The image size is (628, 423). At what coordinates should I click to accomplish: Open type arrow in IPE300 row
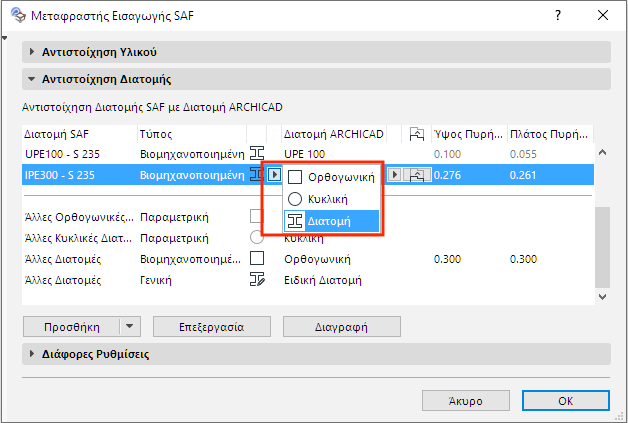[x=275, y=175]
